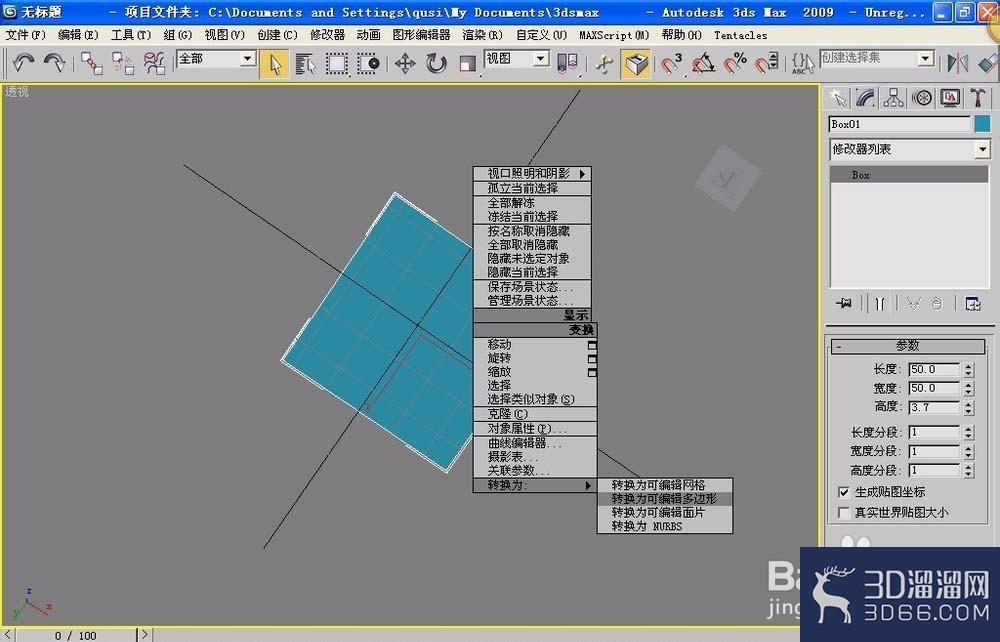Click Select and Manipulate icon
This screenshot has width=1000, height=642.
604,64
